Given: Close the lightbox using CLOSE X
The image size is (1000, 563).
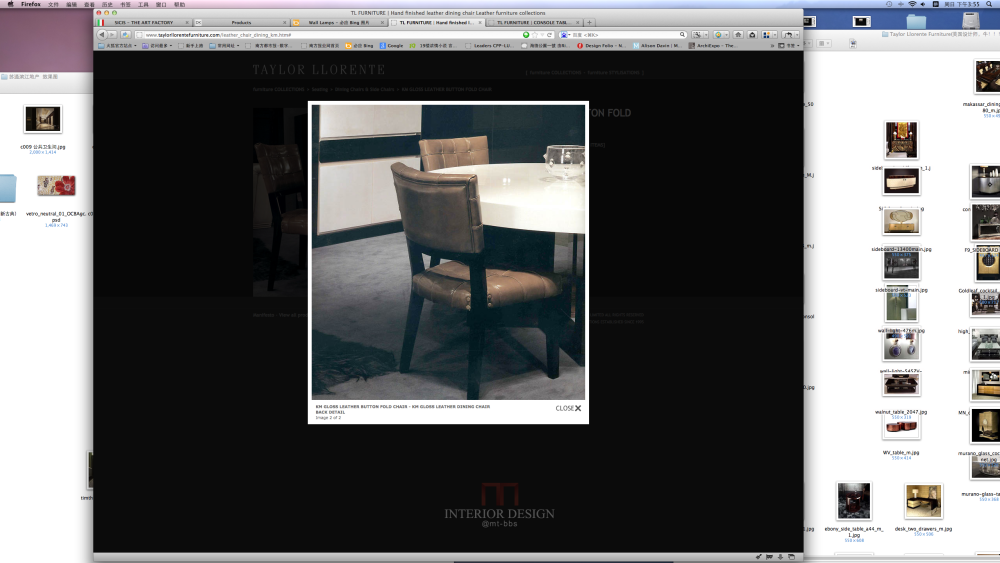Looking at the screenshot, I should pyautogui.click(x=568, y=408).
